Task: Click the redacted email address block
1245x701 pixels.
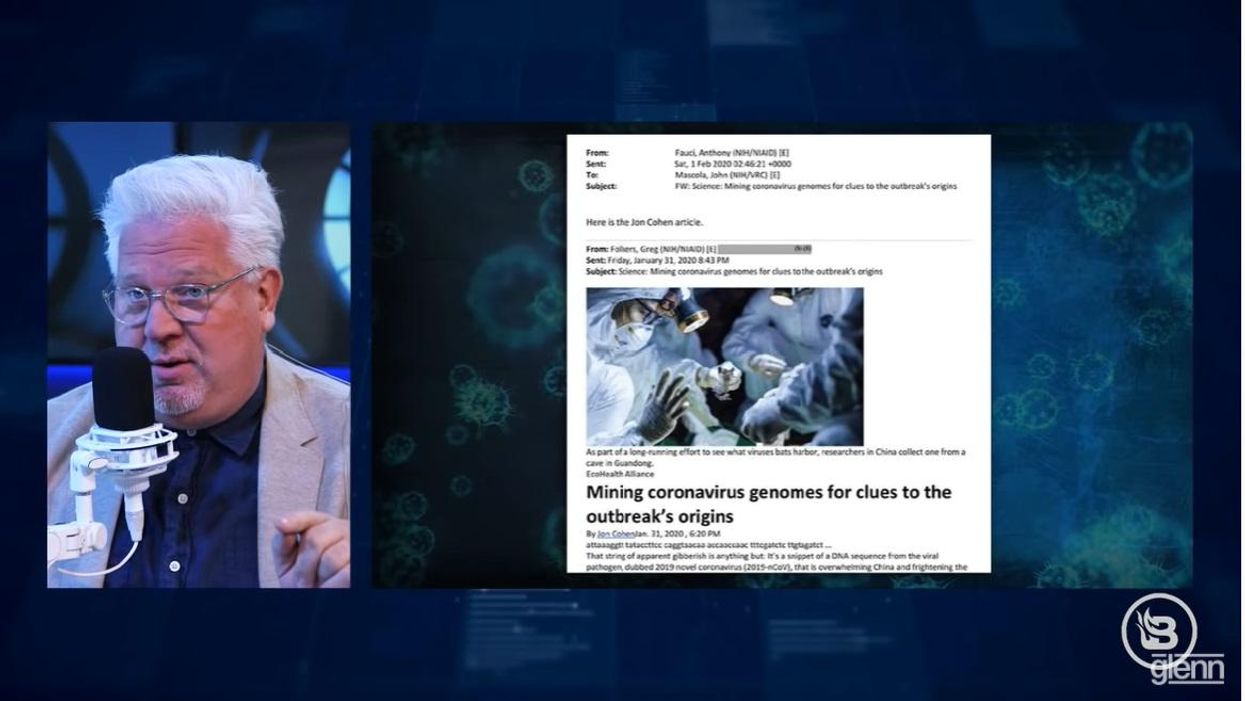Action: coord(760,248)
